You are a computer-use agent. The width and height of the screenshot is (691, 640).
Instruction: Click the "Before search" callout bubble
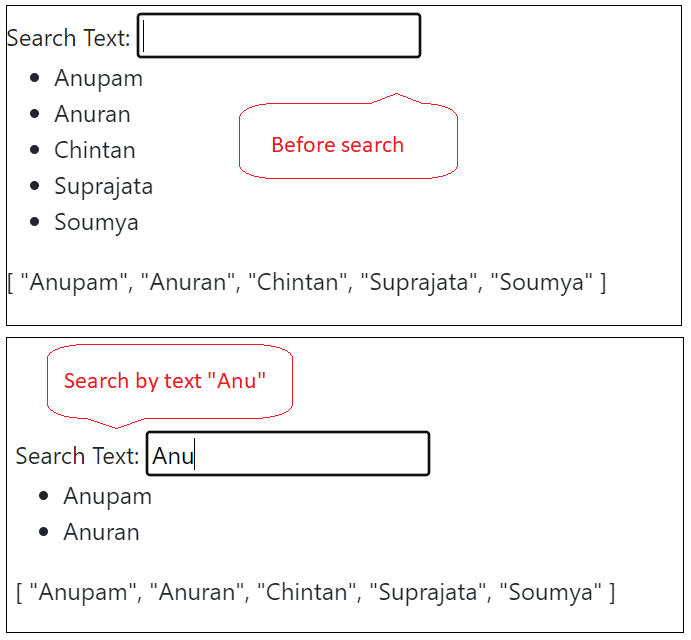348,141
